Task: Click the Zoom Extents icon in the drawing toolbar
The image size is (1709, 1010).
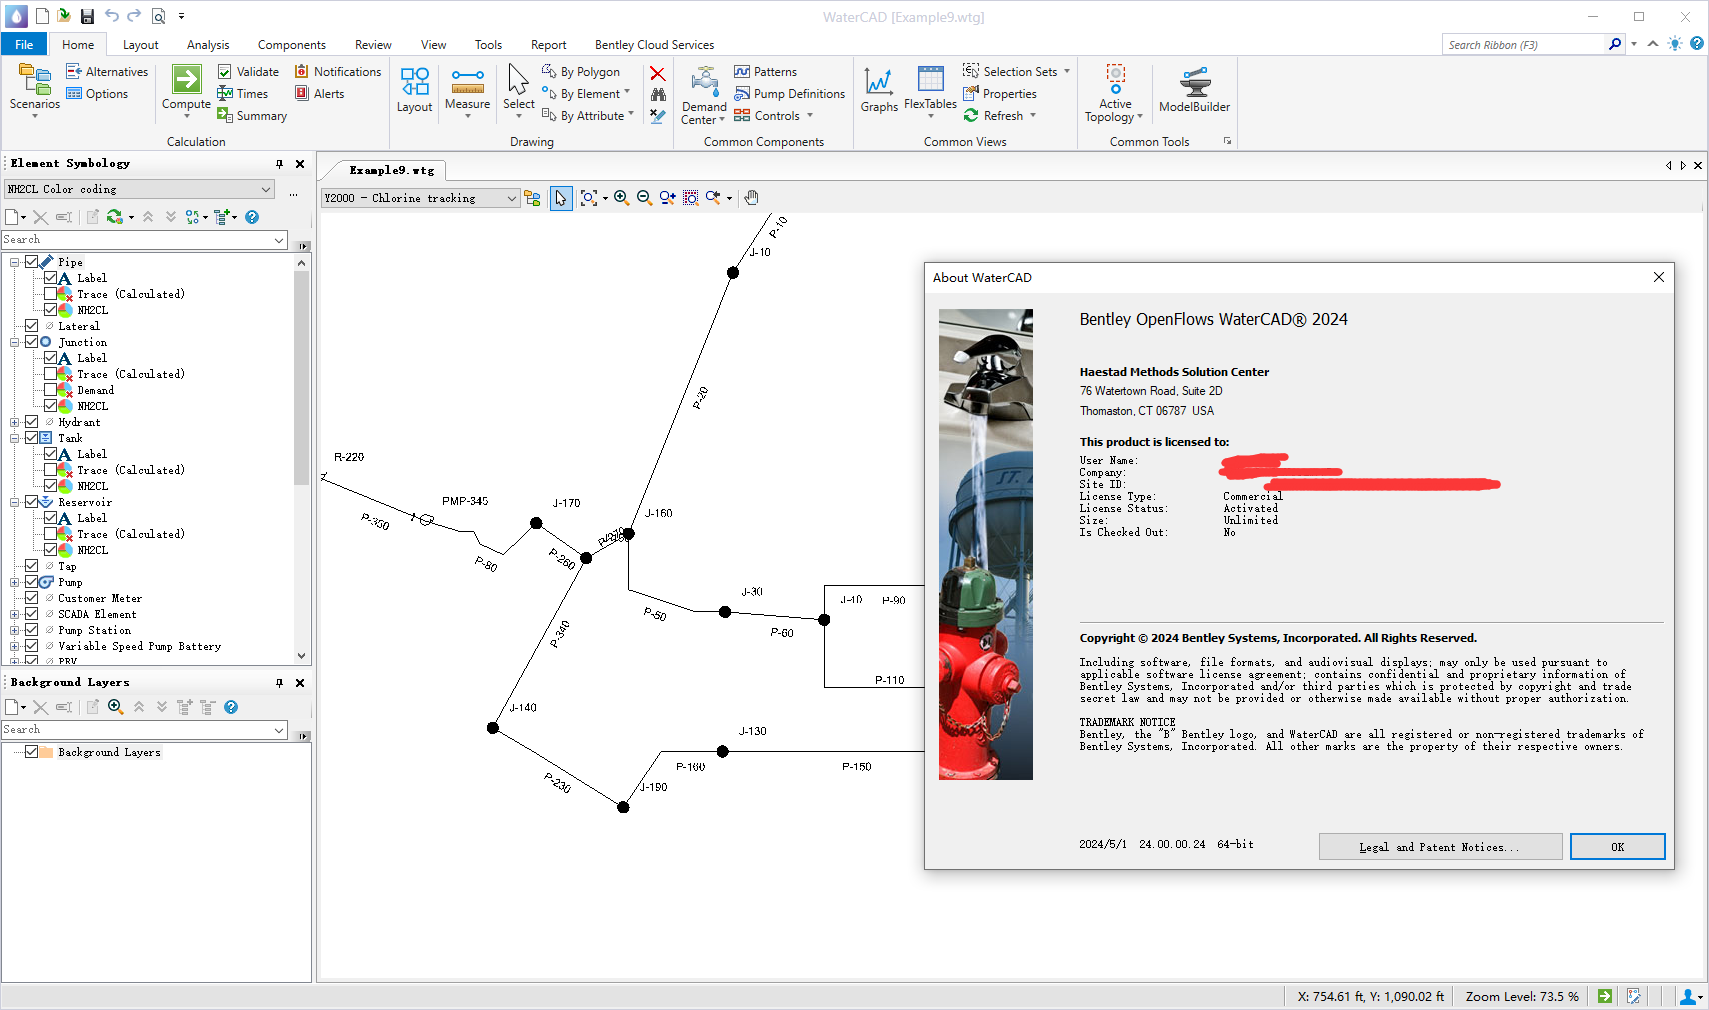Action: tap(589, 198)
